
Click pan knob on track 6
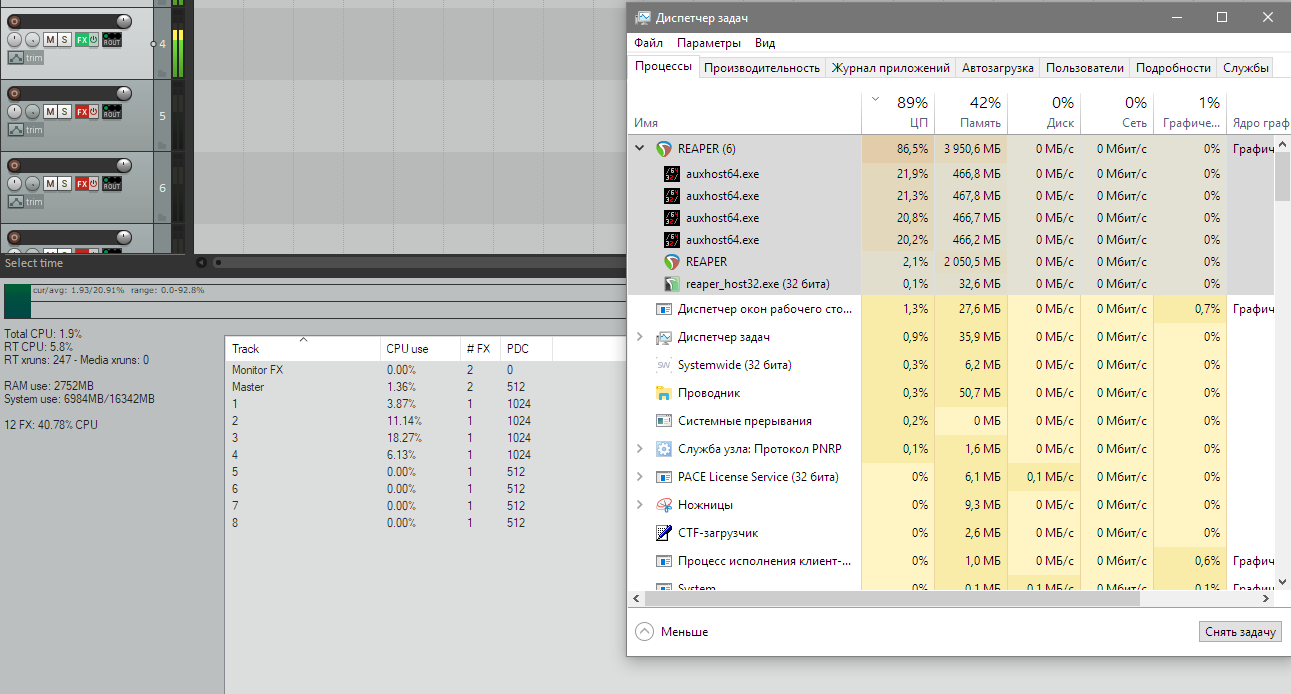pos(14,183)
